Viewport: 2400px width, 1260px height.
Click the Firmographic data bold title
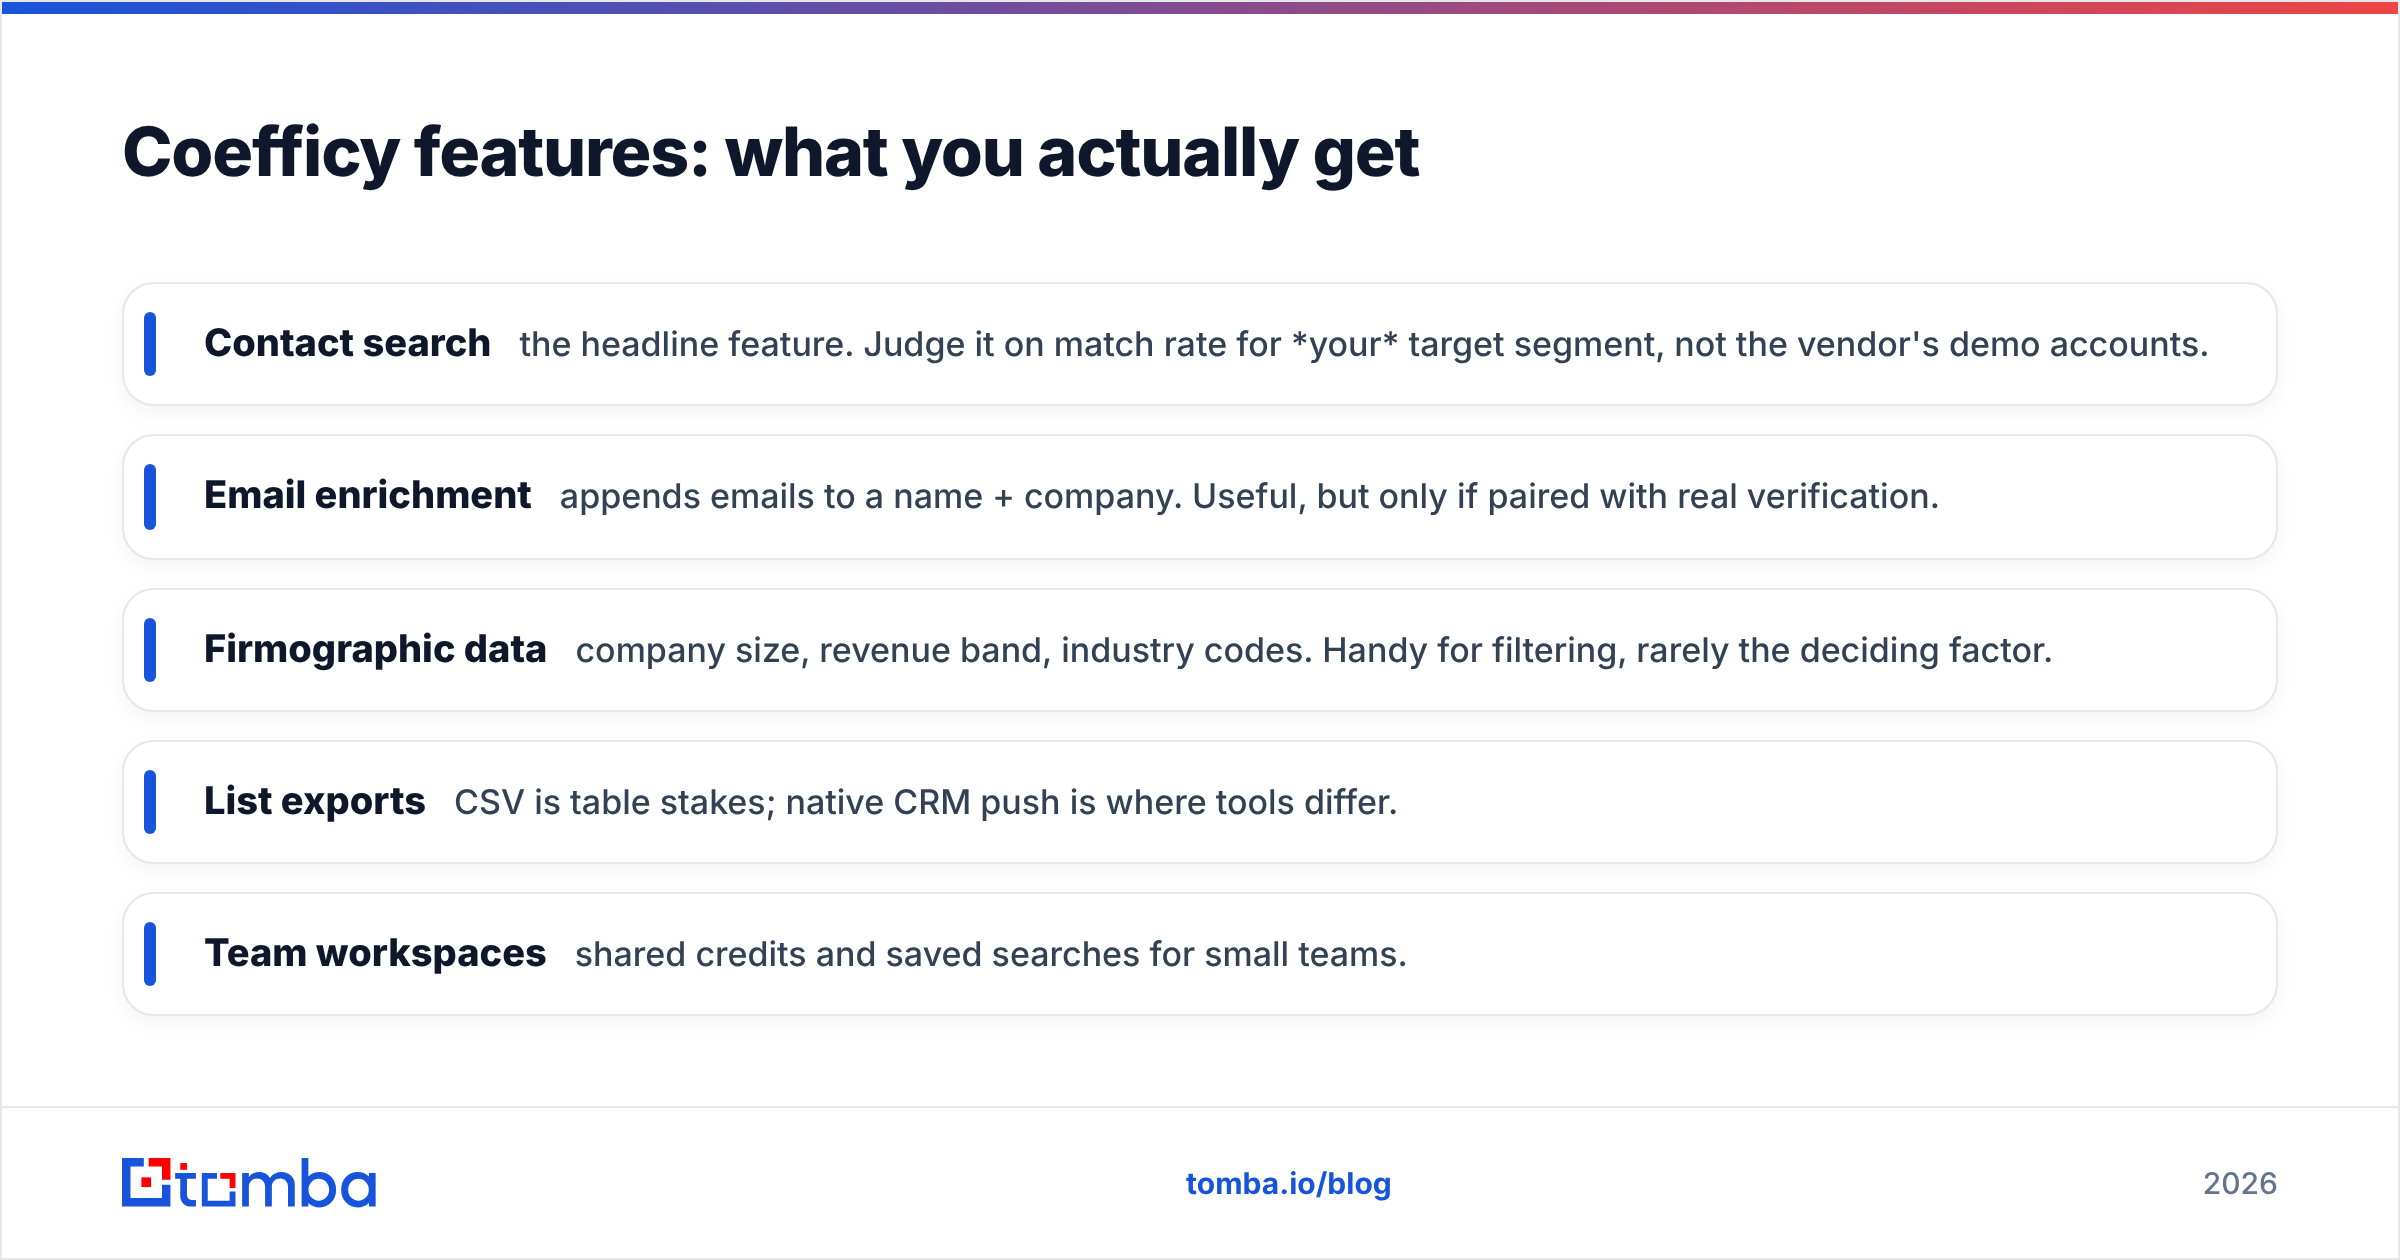point(375,649)
